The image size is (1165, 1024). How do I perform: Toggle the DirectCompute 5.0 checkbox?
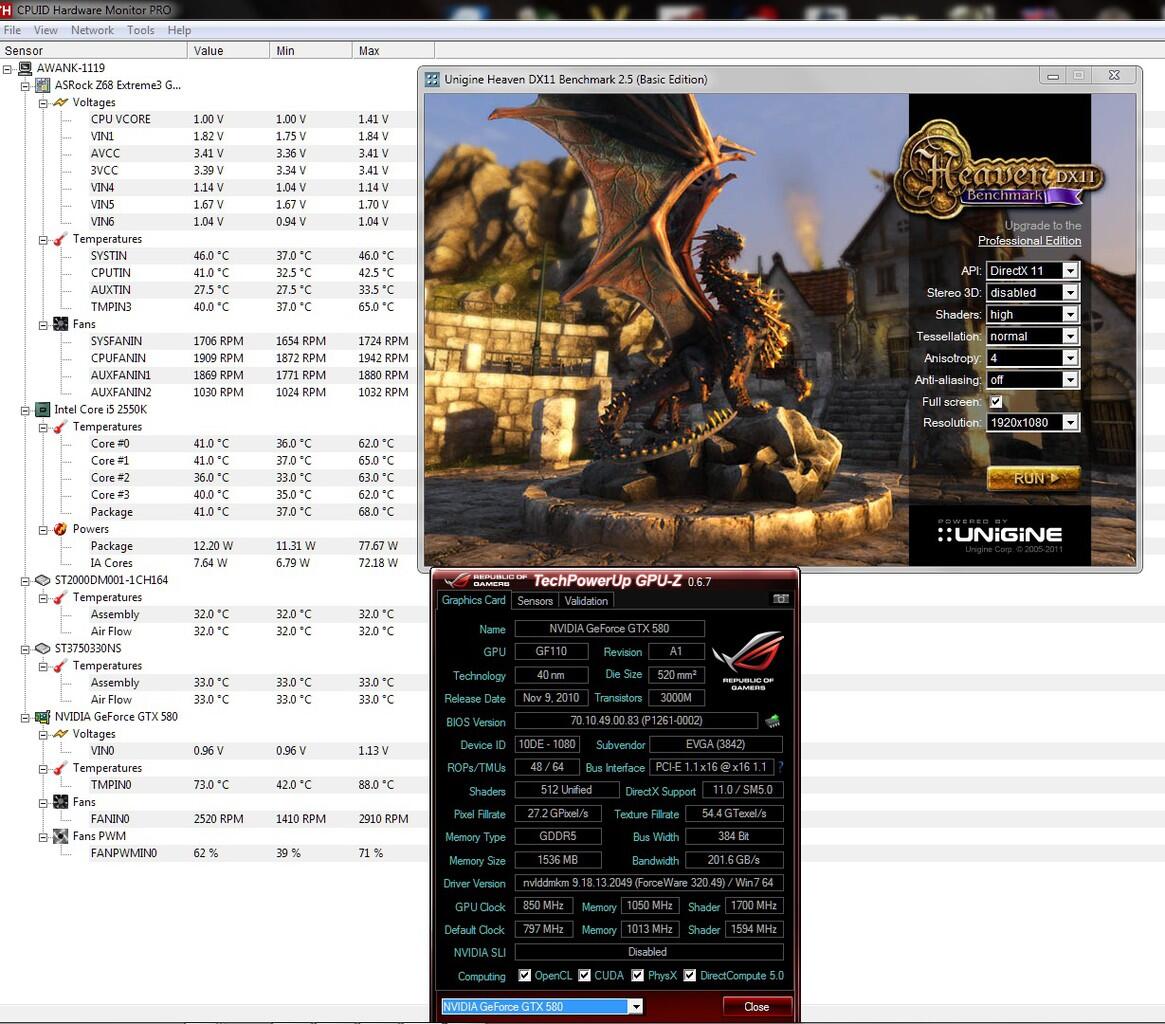[x=689, y=975]
